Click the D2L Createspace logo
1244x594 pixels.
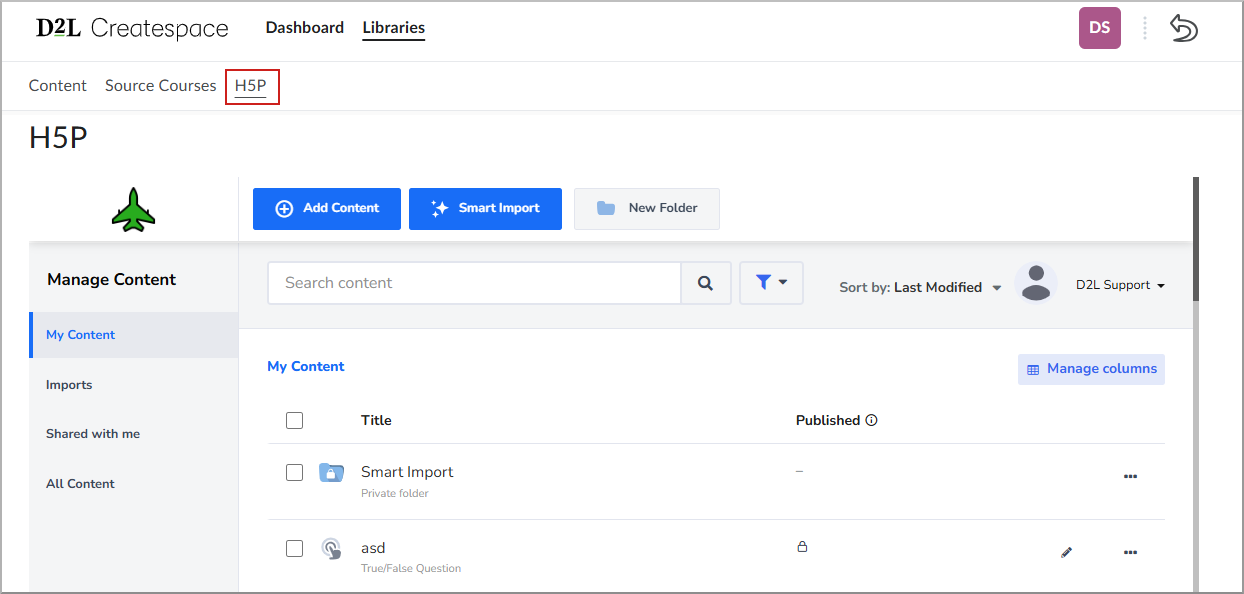pyautogui.click(x=132, y=28)
